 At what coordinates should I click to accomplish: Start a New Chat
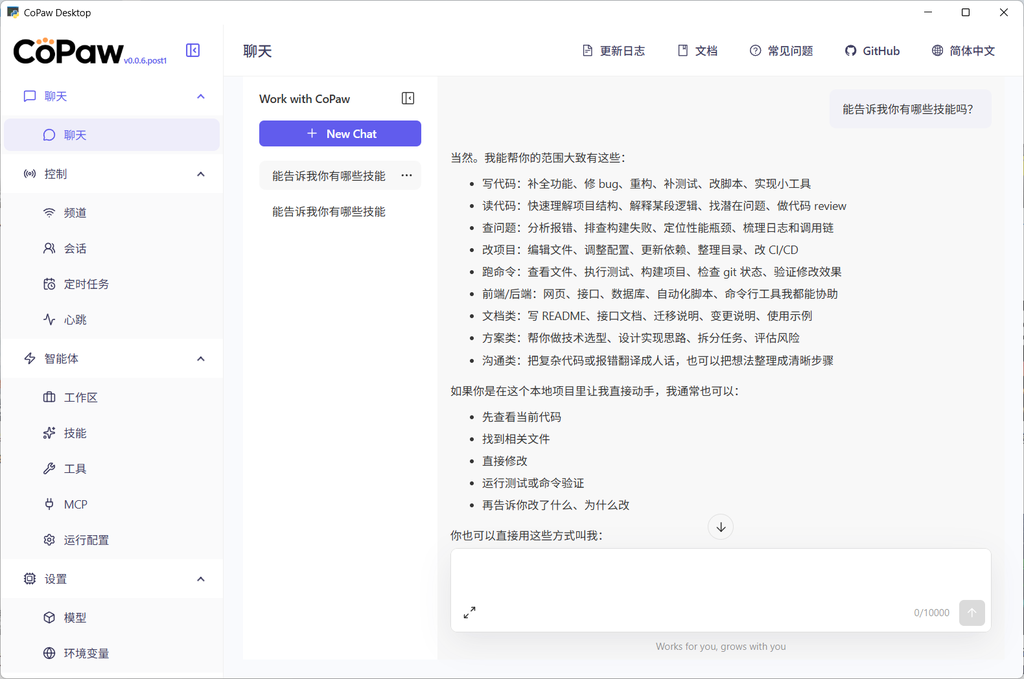(x=340, y=133)
